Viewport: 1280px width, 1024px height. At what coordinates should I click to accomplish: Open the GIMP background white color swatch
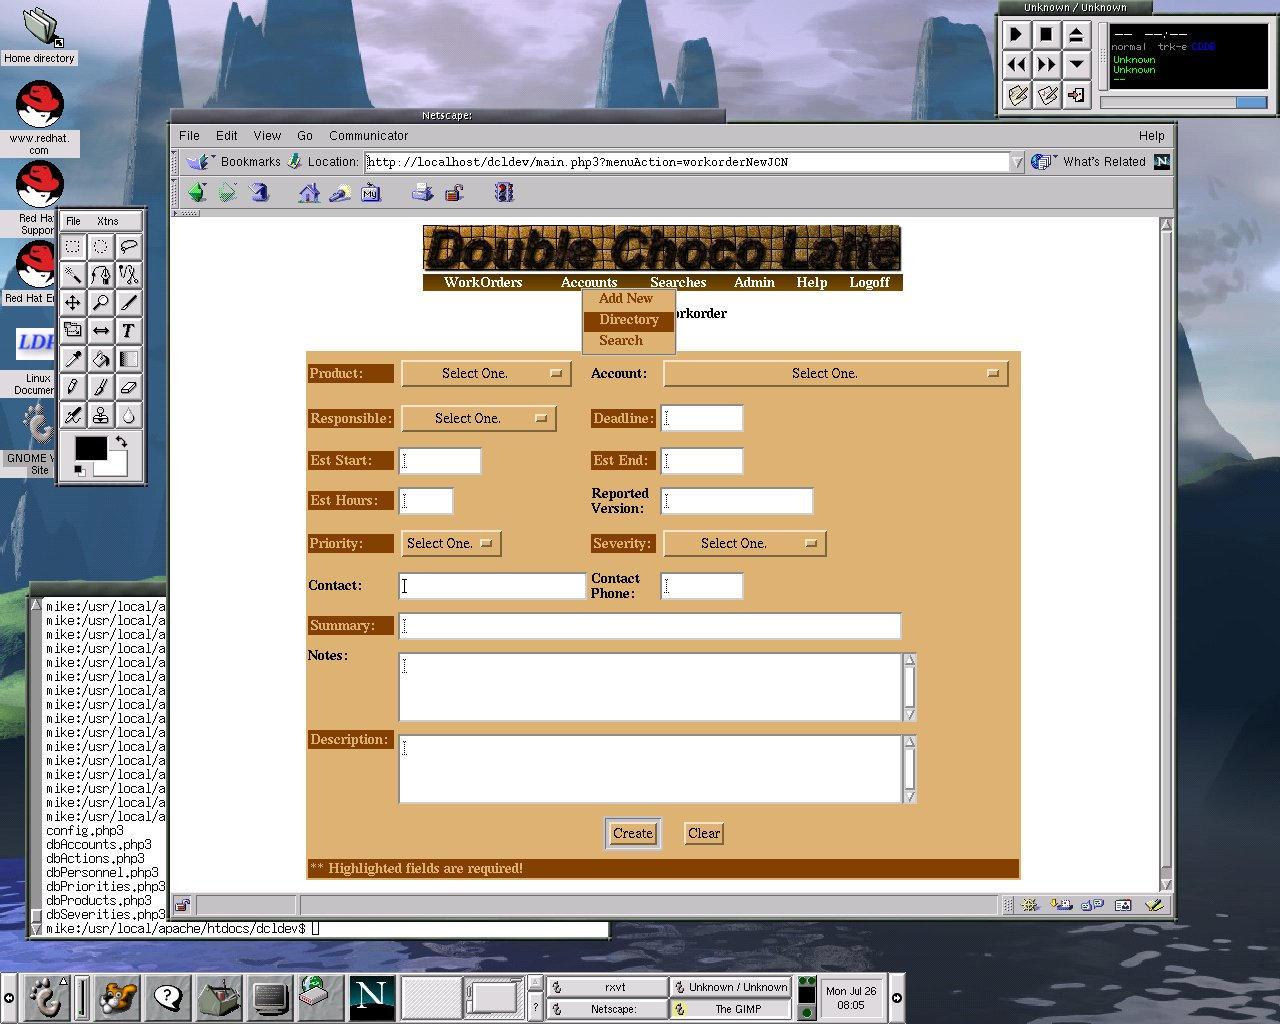click(118, 468)
